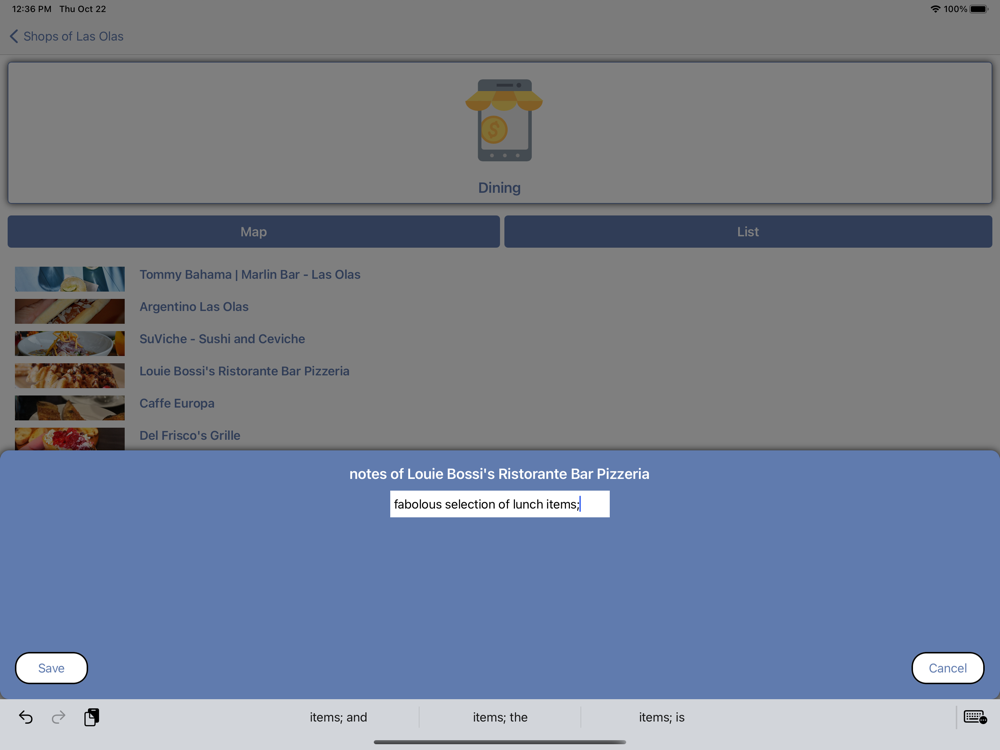Tap the Del Frisco's Grille thumbnail
This screenshot has height=750, width=1000.
click(70, 439)
